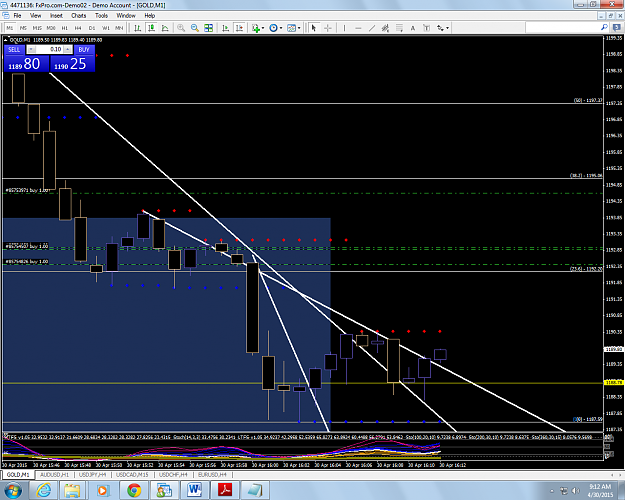This screenshot has height=500, width=625.
Task: Select the candlestick chart display icon
Action: (x=151, y=28)
